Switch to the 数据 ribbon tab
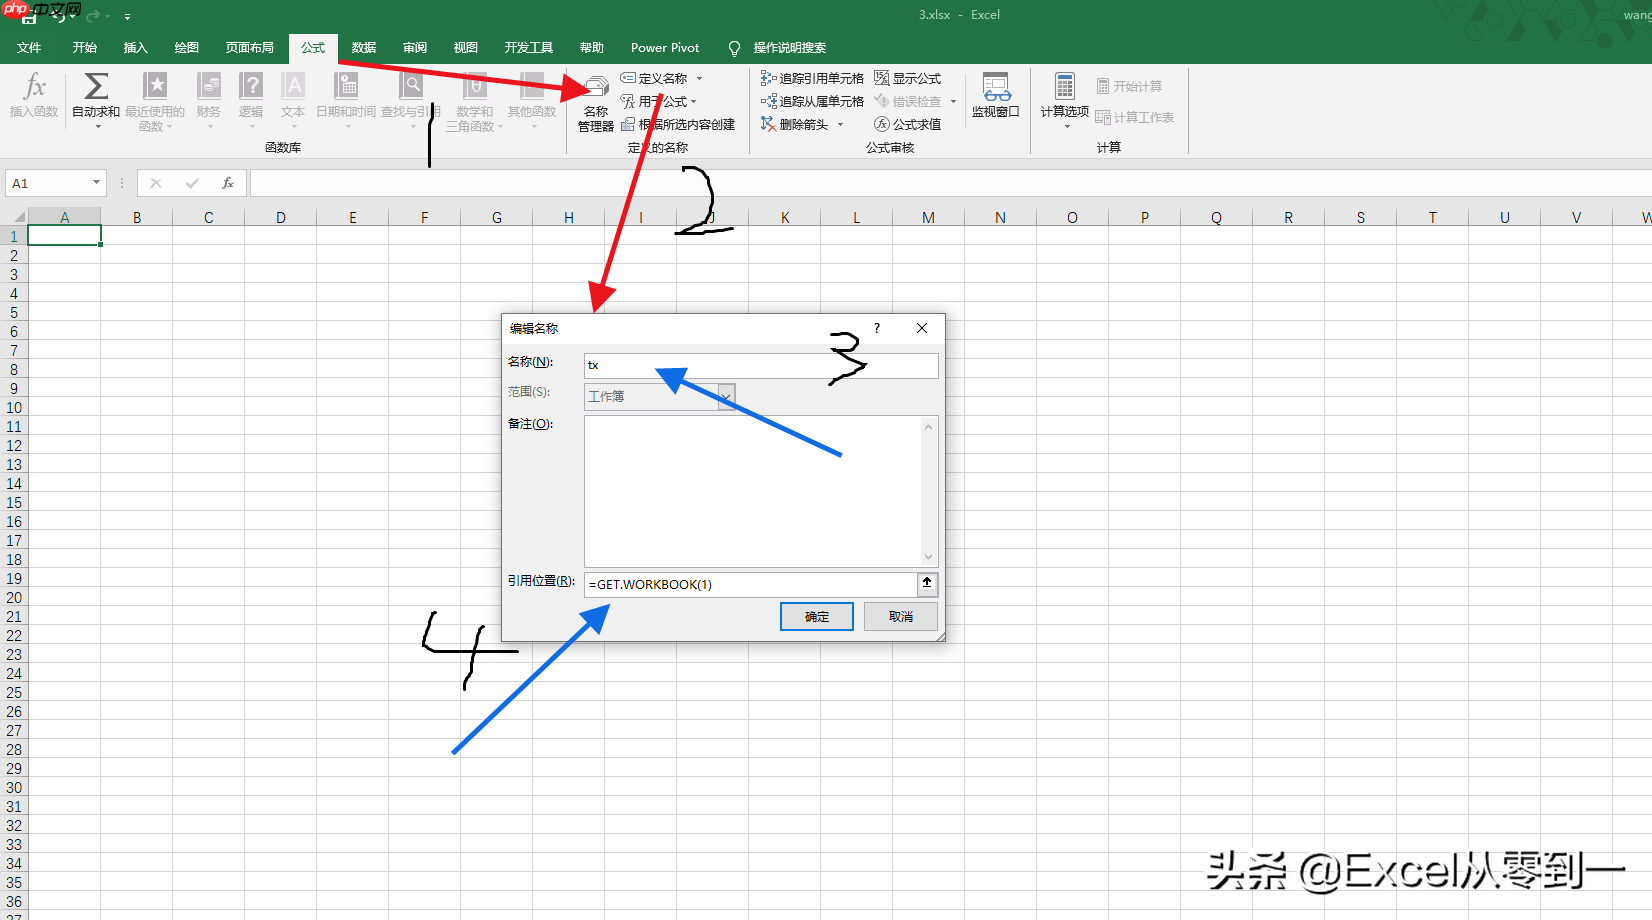 [x=364, y=47]
